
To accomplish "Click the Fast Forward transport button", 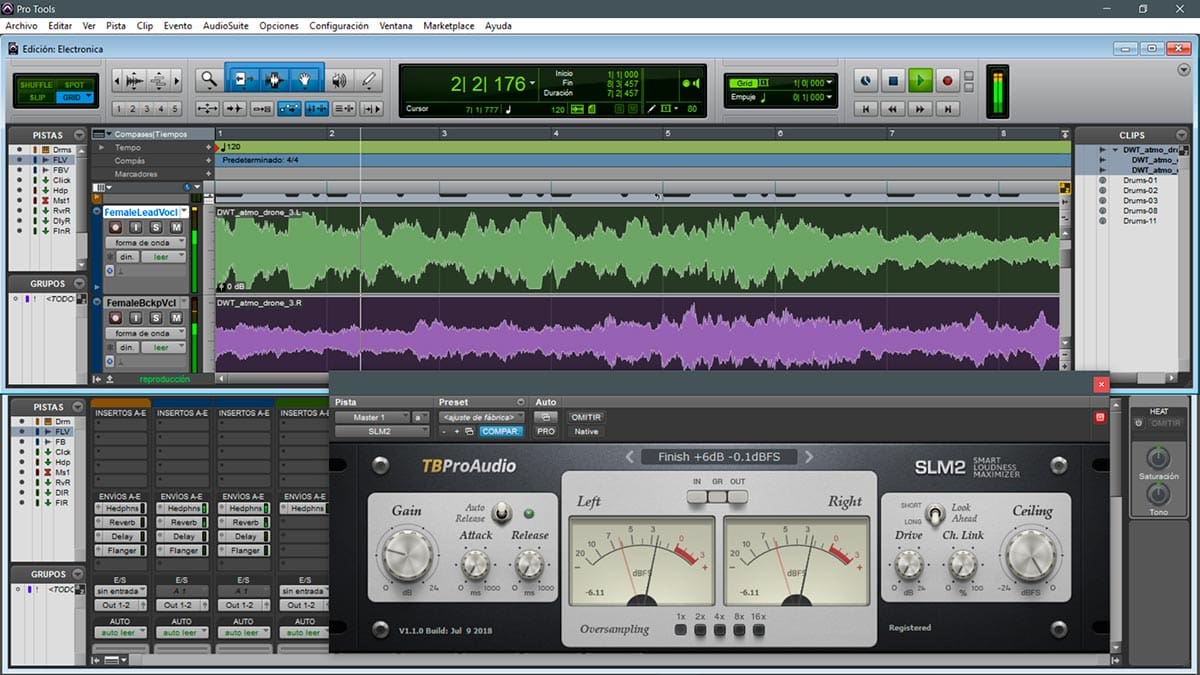I will click(920, 108).
